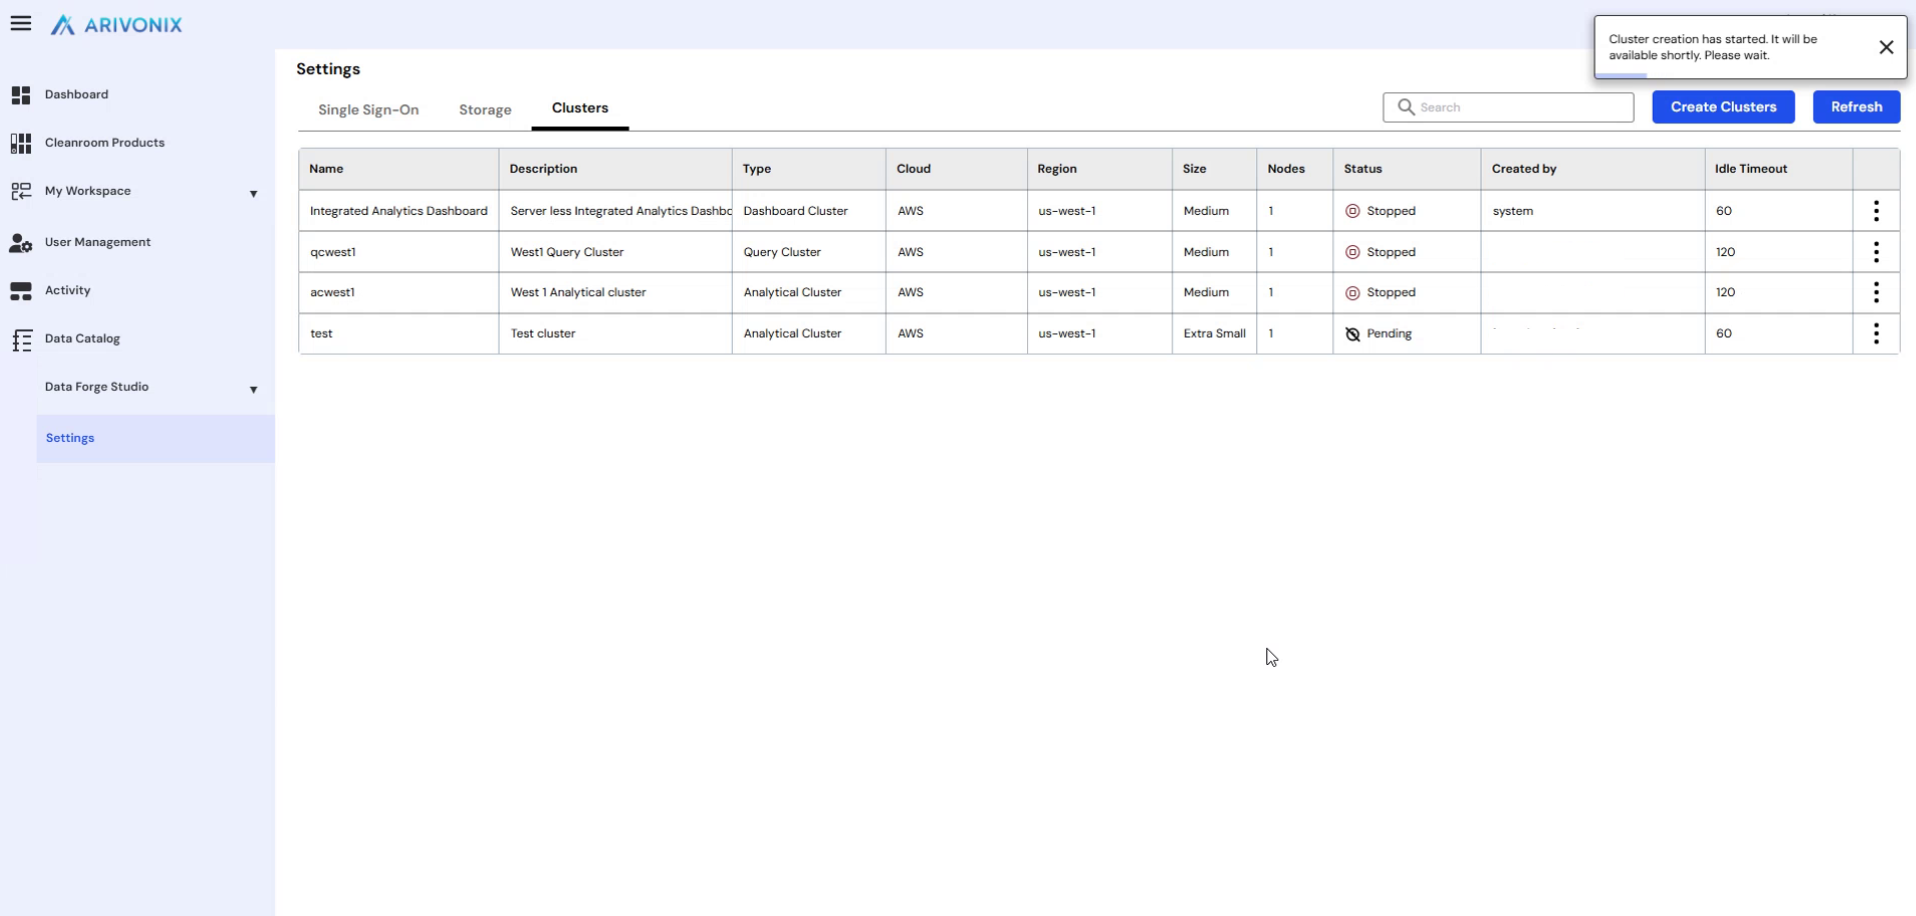
Task: Expand the Data Forge Studio arrow
Action: [x=253, y=389]
